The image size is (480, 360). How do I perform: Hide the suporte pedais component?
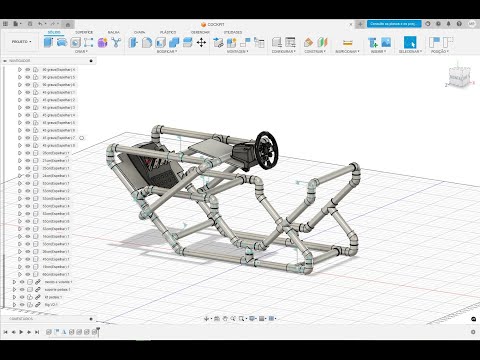pos(22,289)
